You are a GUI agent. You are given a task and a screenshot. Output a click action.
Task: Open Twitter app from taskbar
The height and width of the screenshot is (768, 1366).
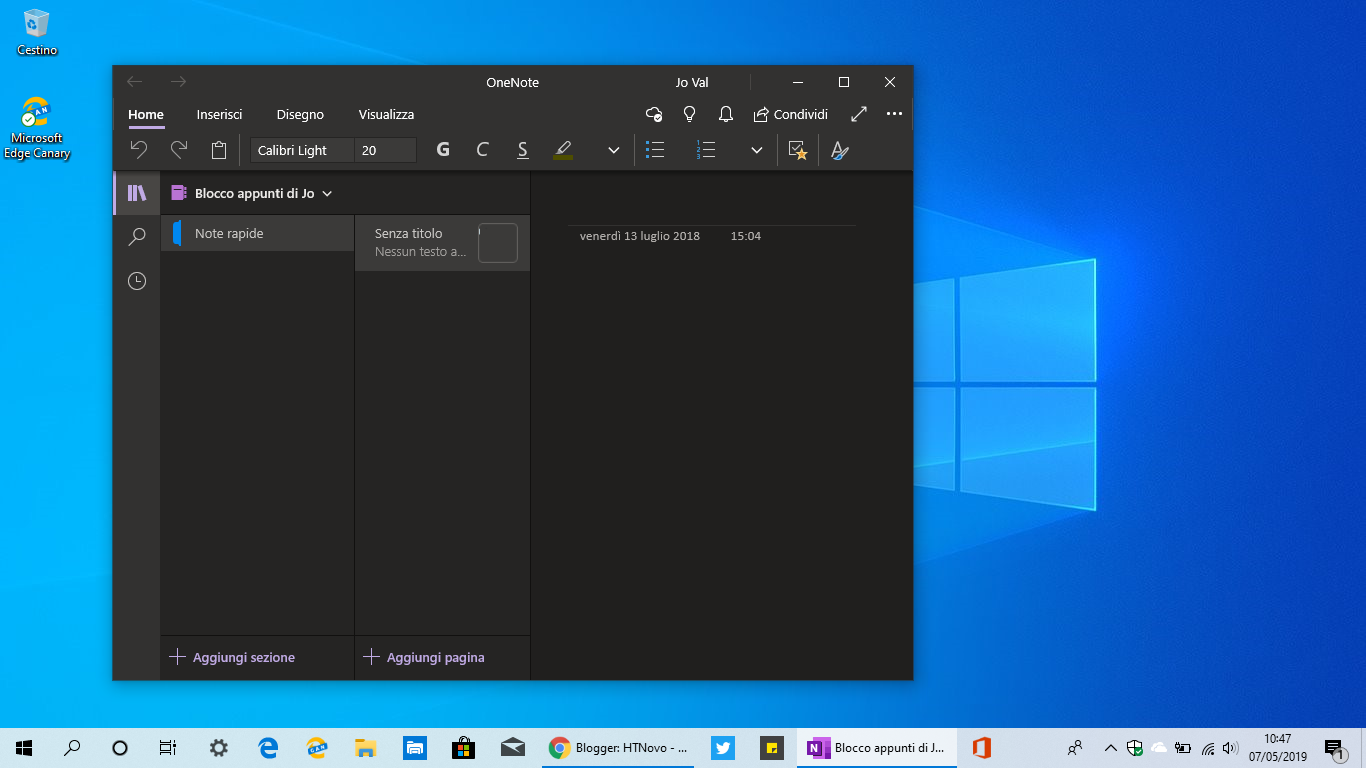[723, 747]
